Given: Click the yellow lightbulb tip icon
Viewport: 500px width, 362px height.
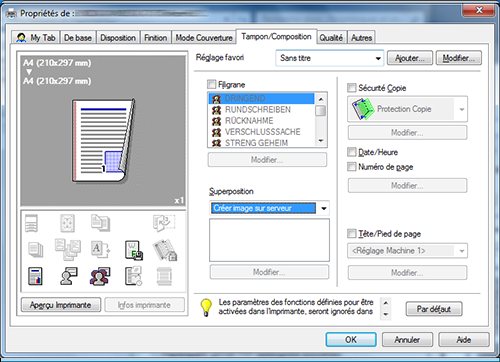Looking at the screenshot, I should coord(206,307).
